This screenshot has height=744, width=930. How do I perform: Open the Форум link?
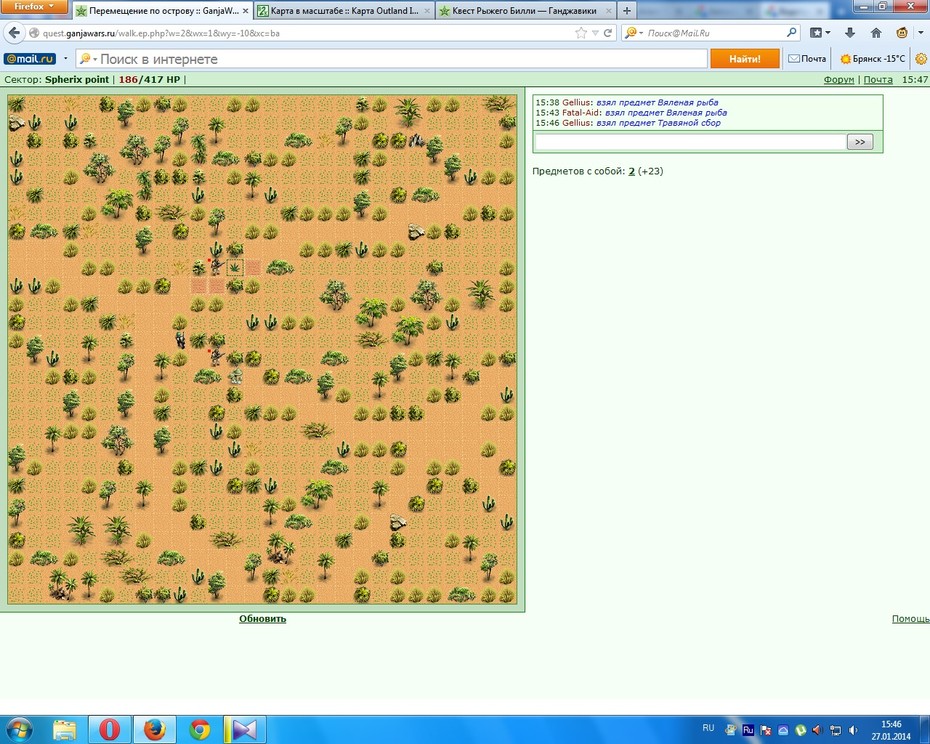(x=839, y=80)
